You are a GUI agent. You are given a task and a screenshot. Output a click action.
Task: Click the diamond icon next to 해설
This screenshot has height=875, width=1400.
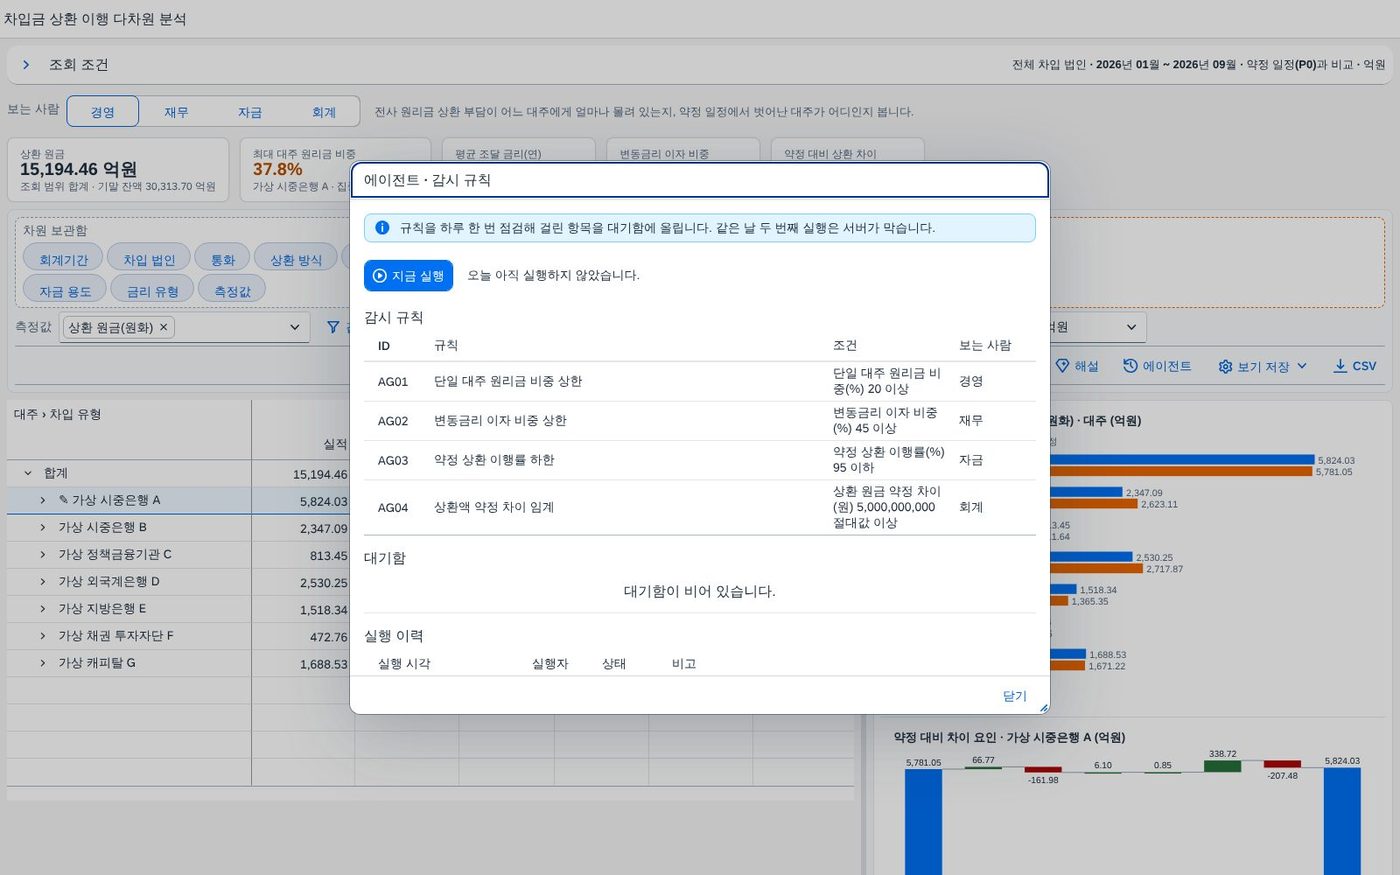1063,366
